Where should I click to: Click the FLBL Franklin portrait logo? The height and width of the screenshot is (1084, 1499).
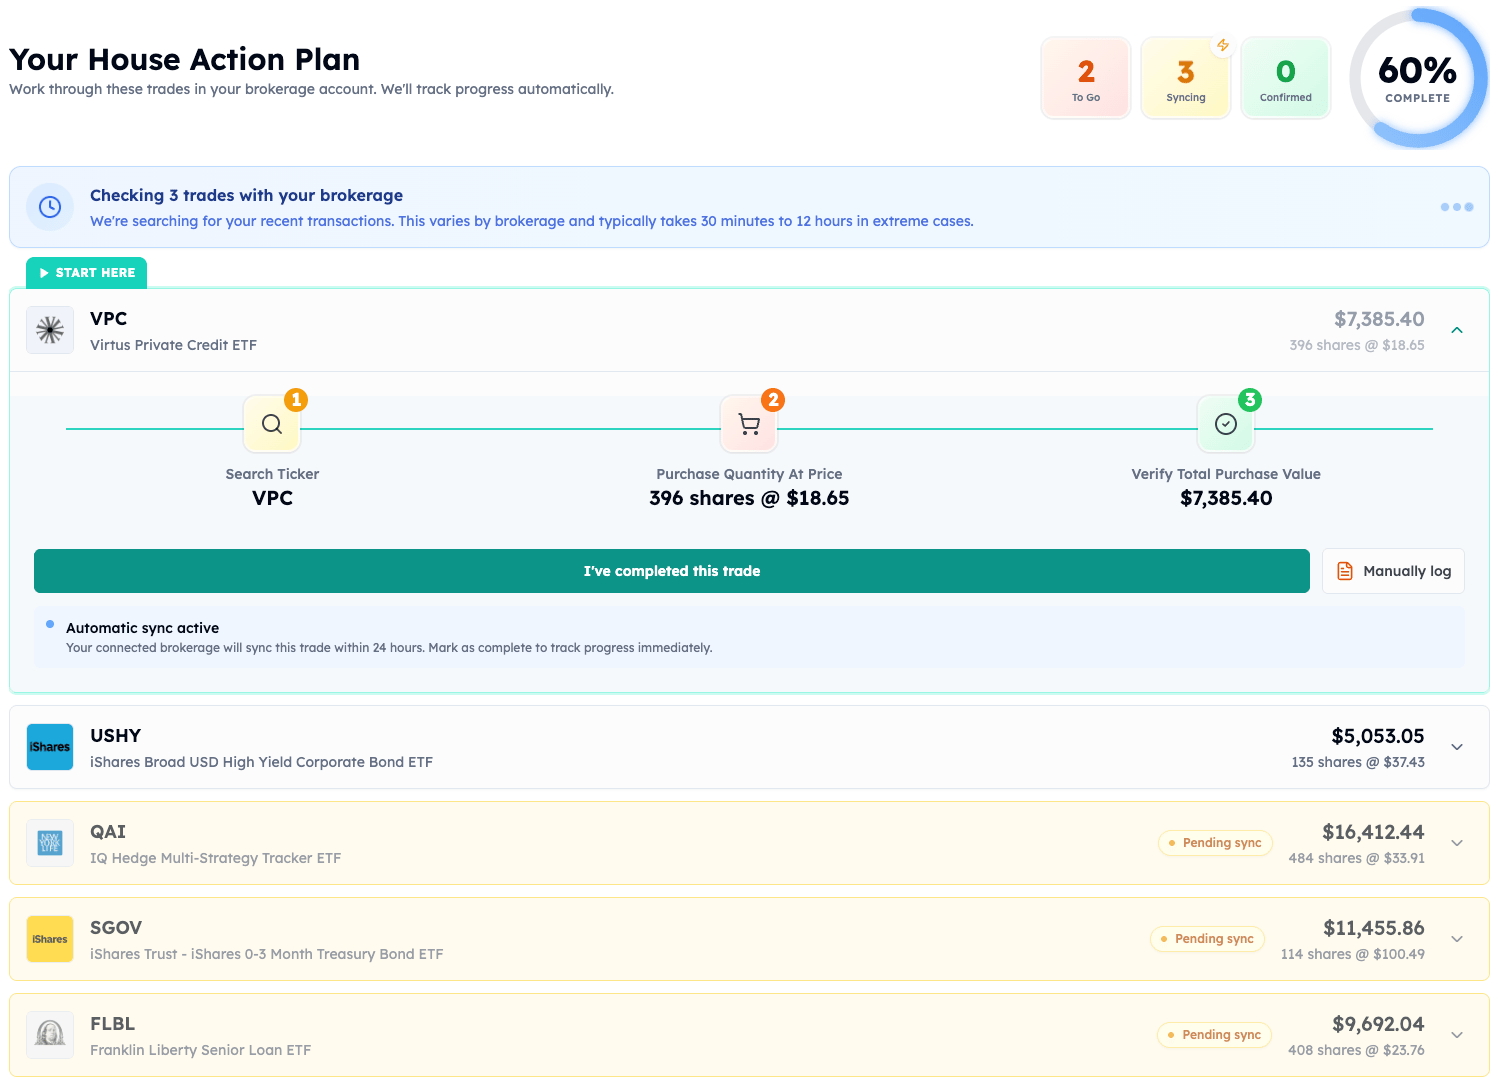(50, 1035)
